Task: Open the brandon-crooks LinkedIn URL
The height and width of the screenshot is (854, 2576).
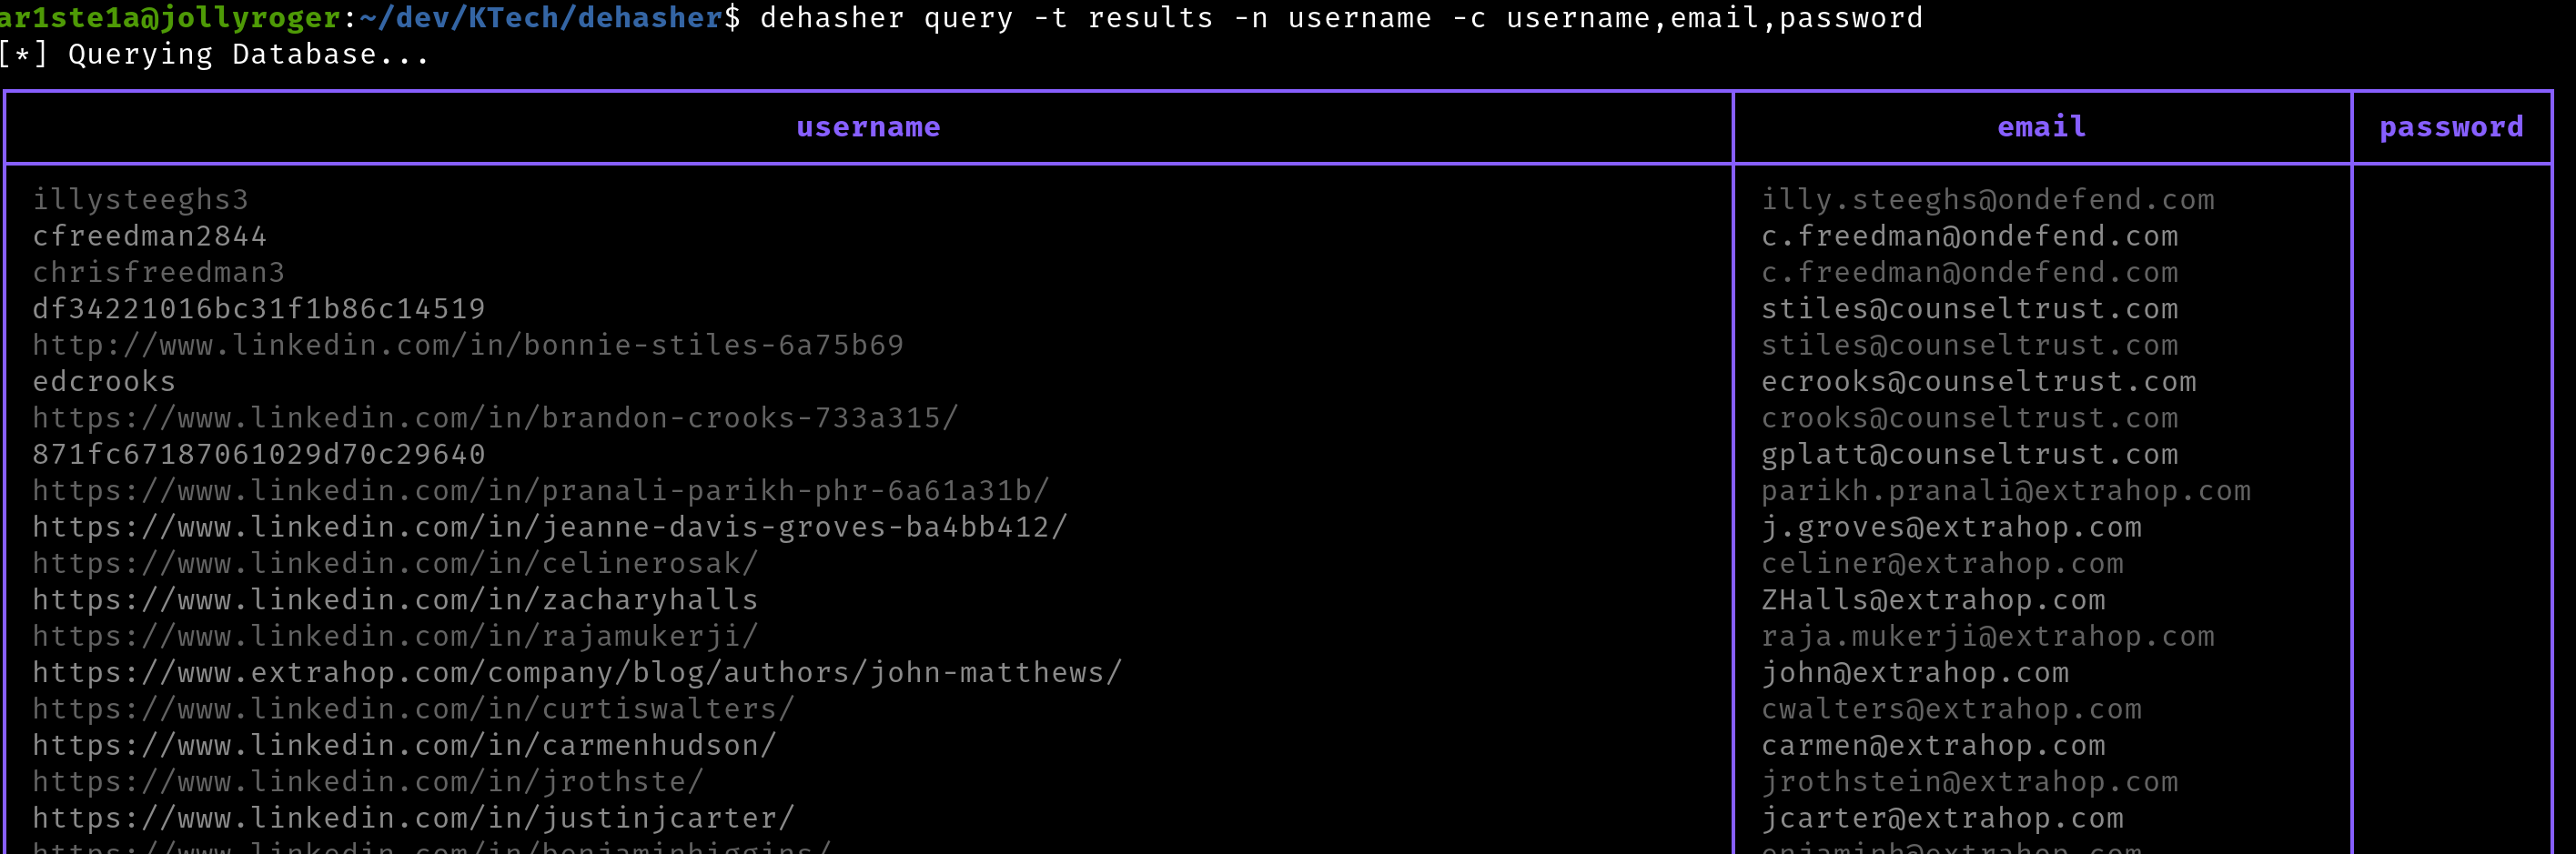Action: coord(496,418)
